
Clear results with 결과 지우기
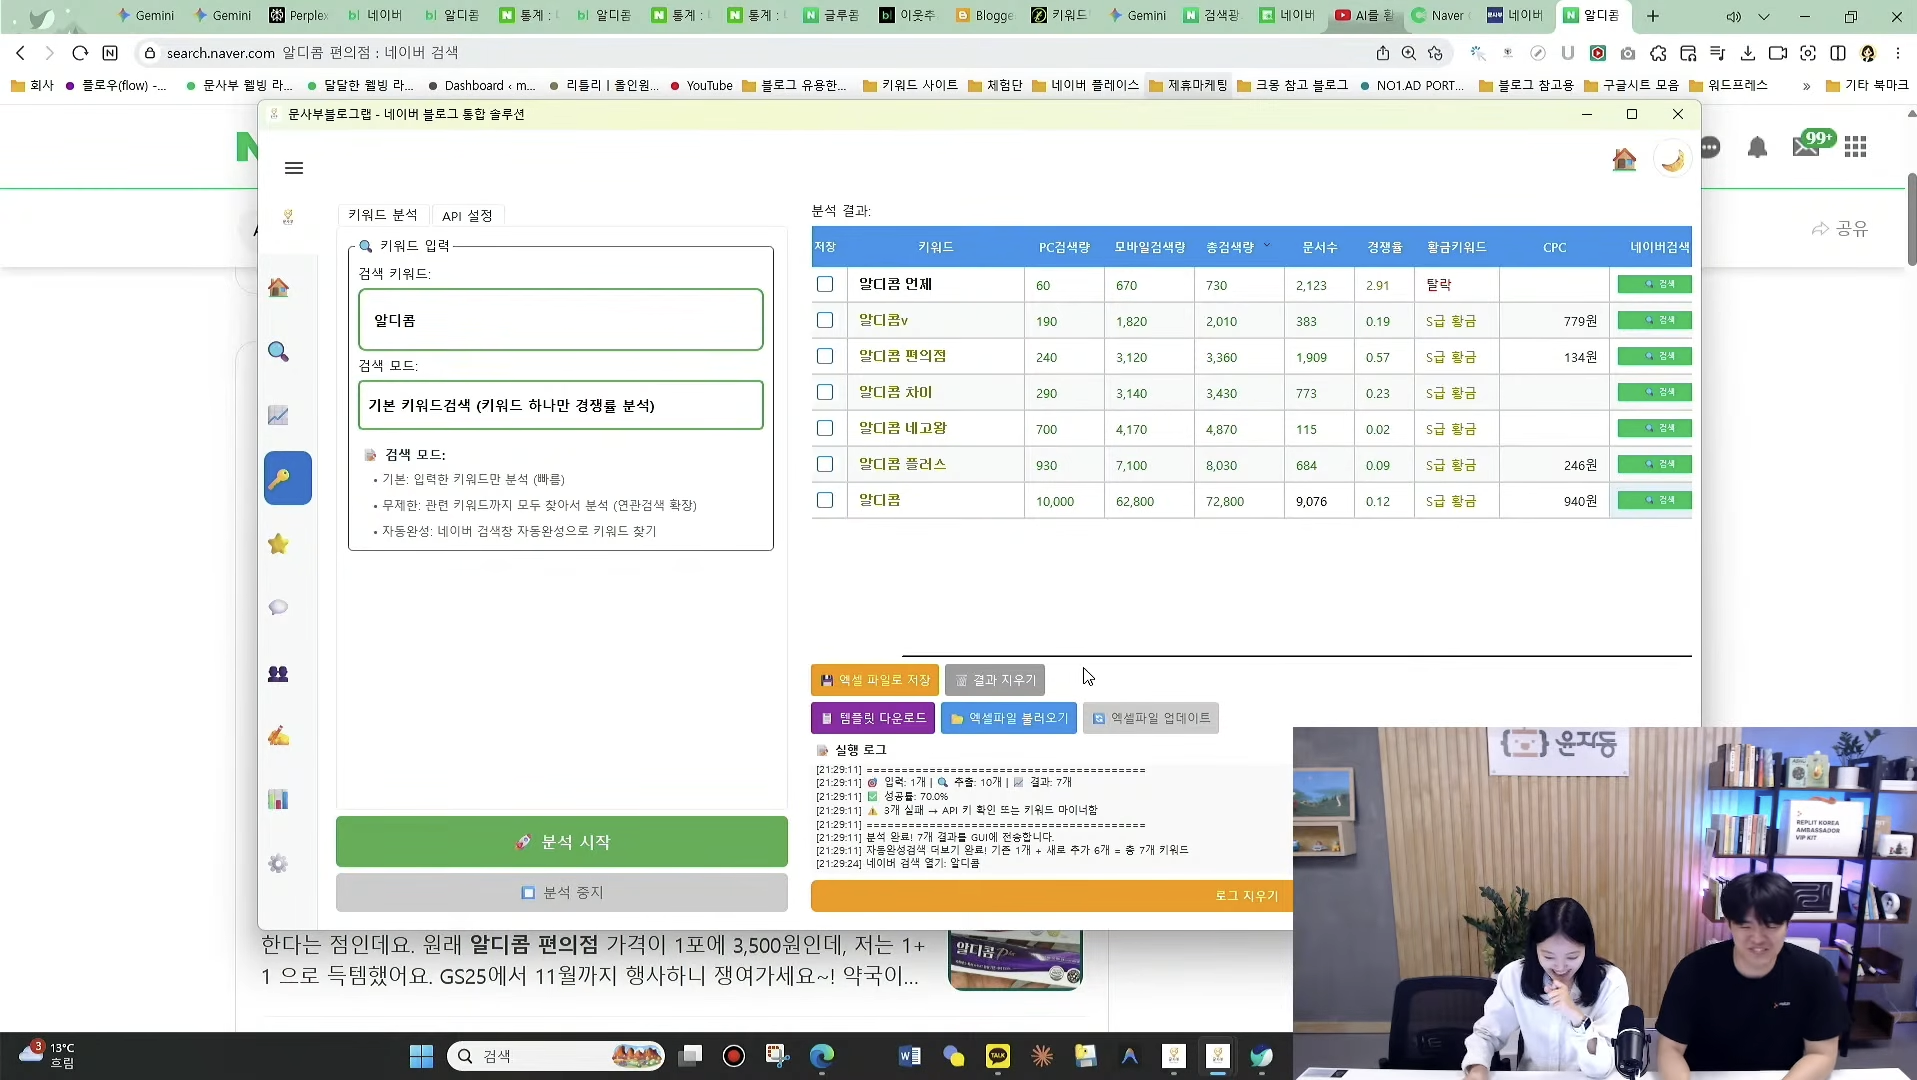[x=994, y=680]
